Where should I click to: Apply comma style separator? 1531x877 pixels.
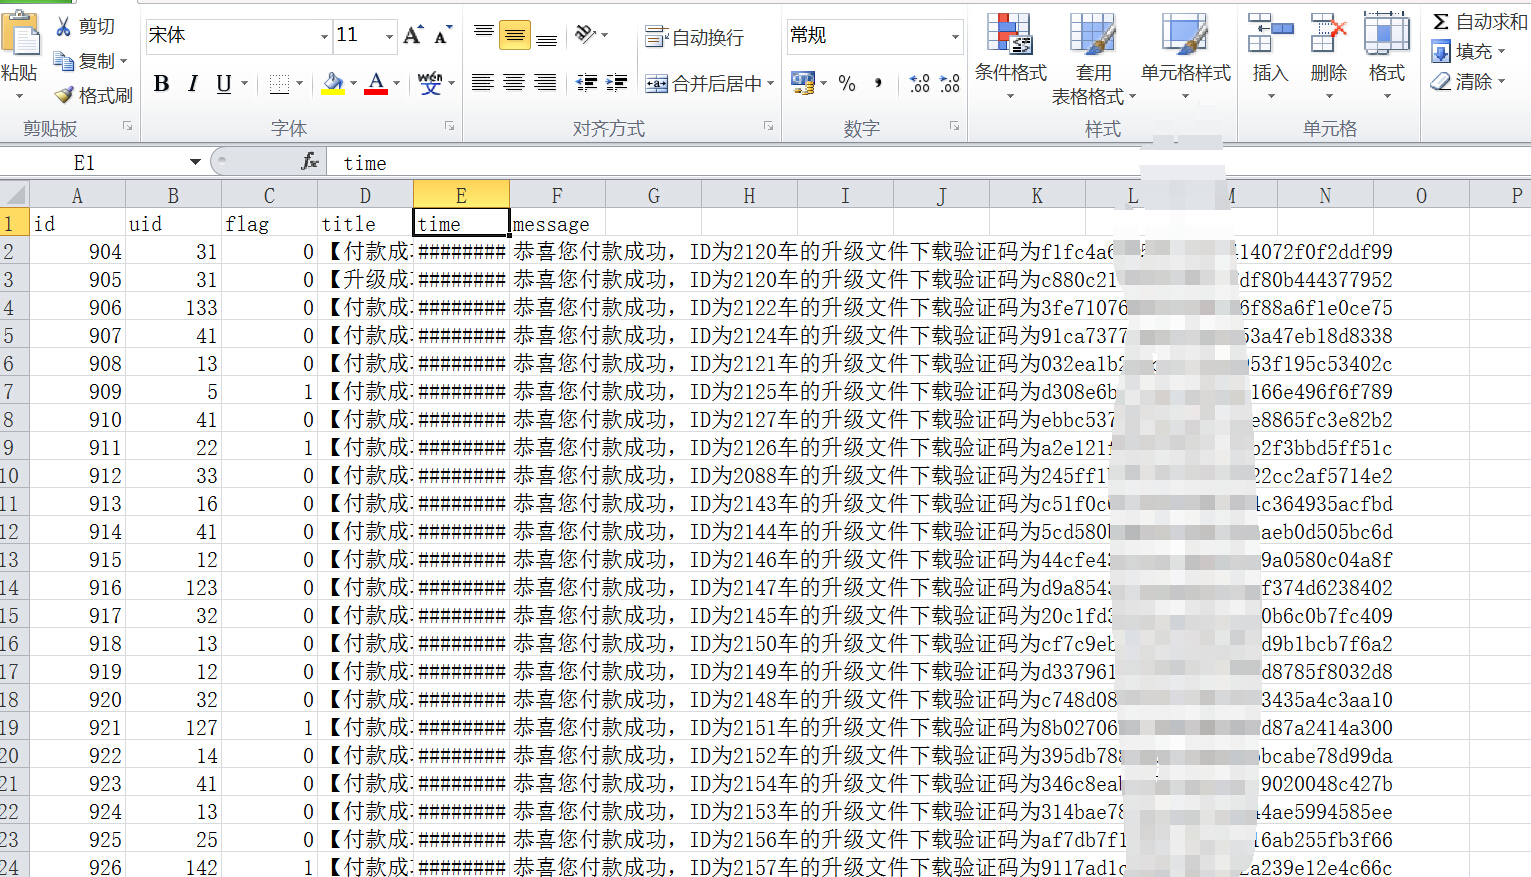[x=878, y=84]
